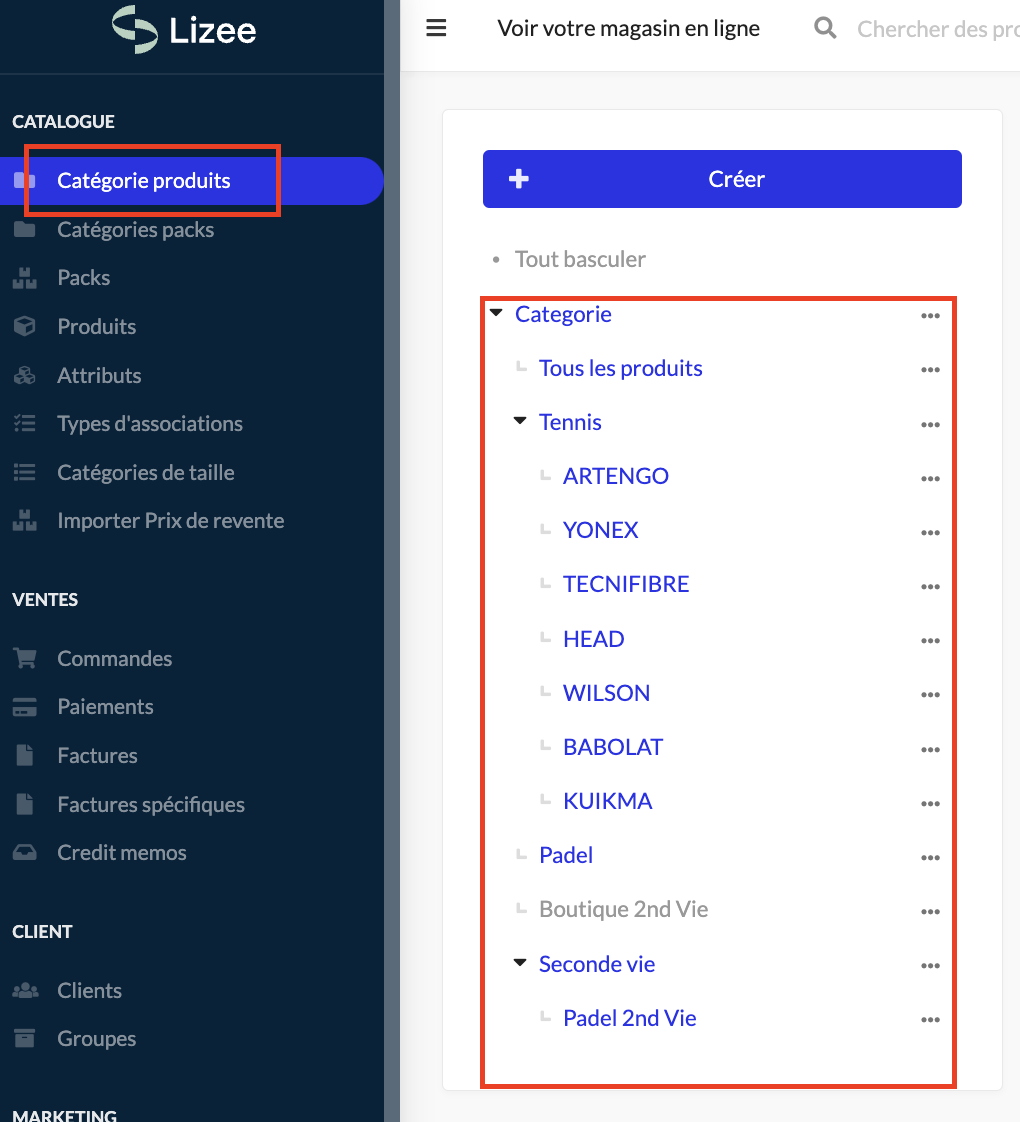1020x1122 pixels.
Task: Click the Lizee logo
Action: pos(184,29)
